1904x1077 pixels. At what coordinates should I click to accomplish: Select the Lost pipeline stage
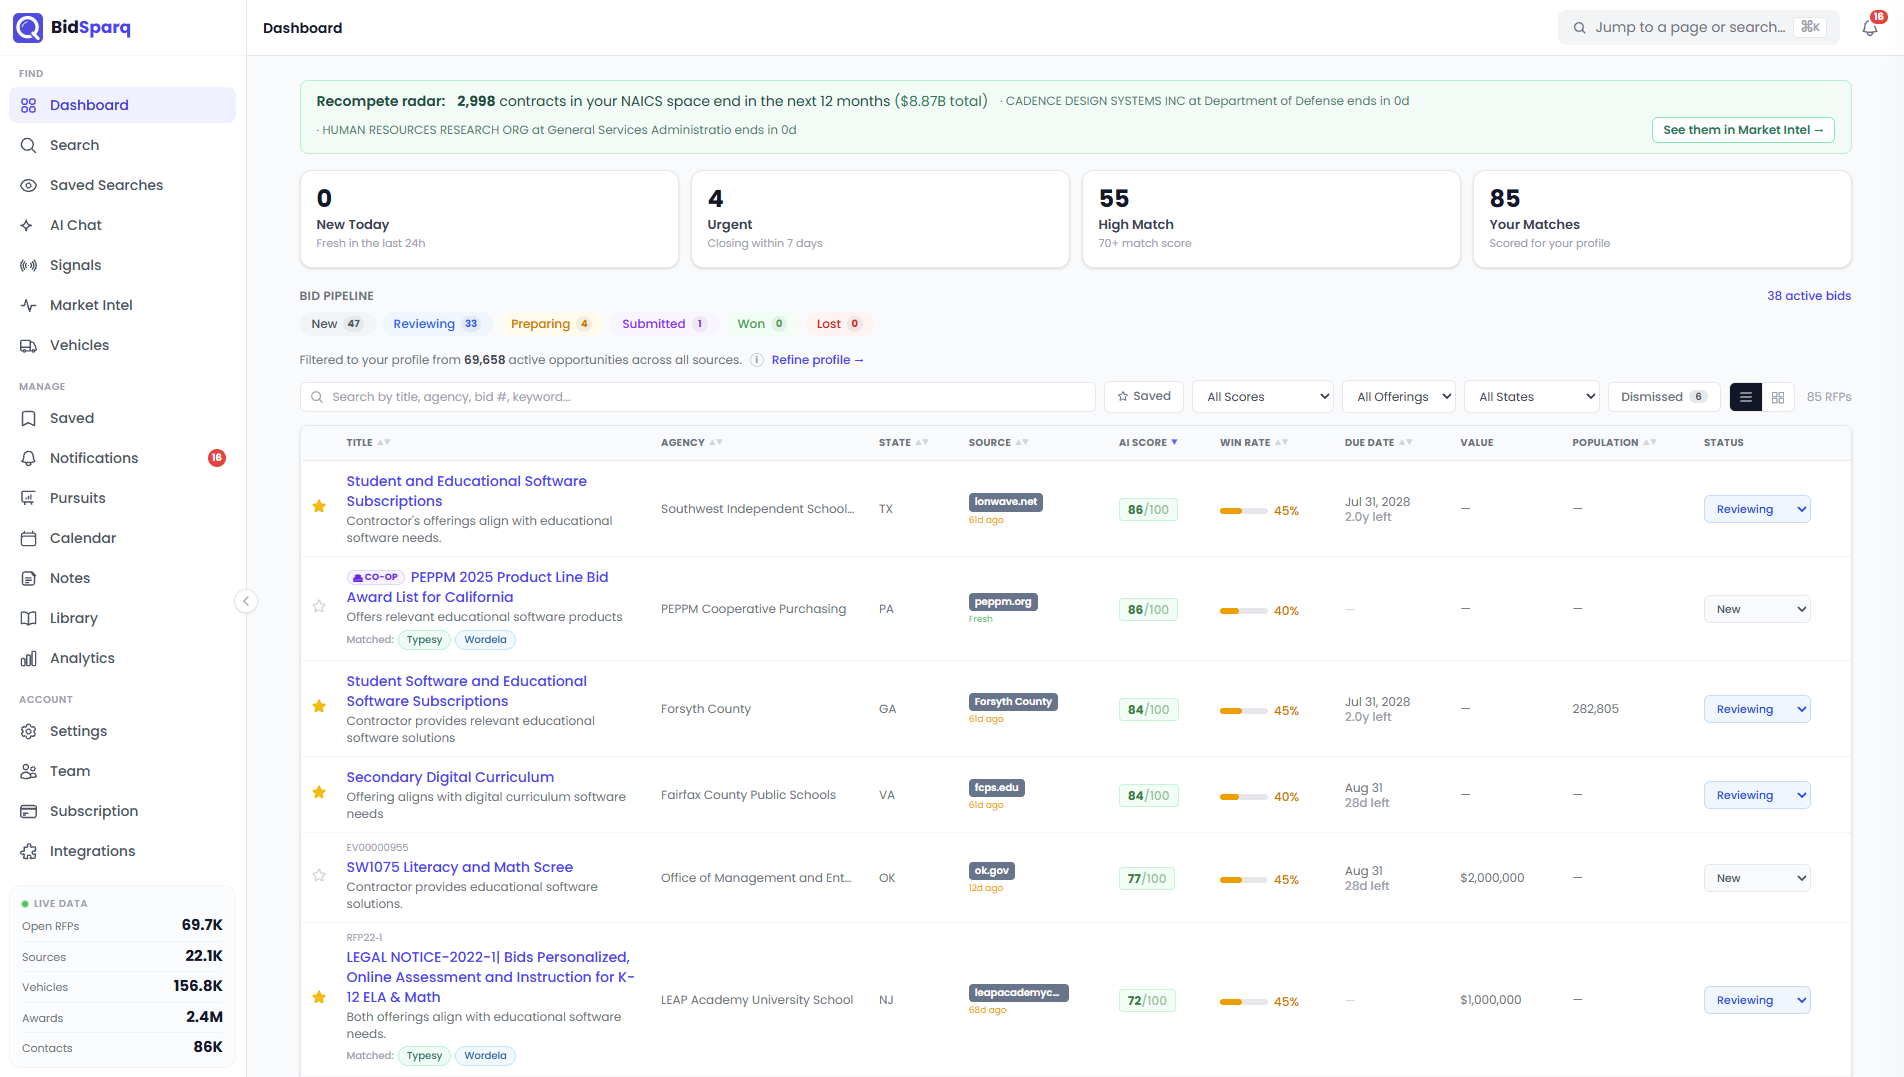[838, 324]
